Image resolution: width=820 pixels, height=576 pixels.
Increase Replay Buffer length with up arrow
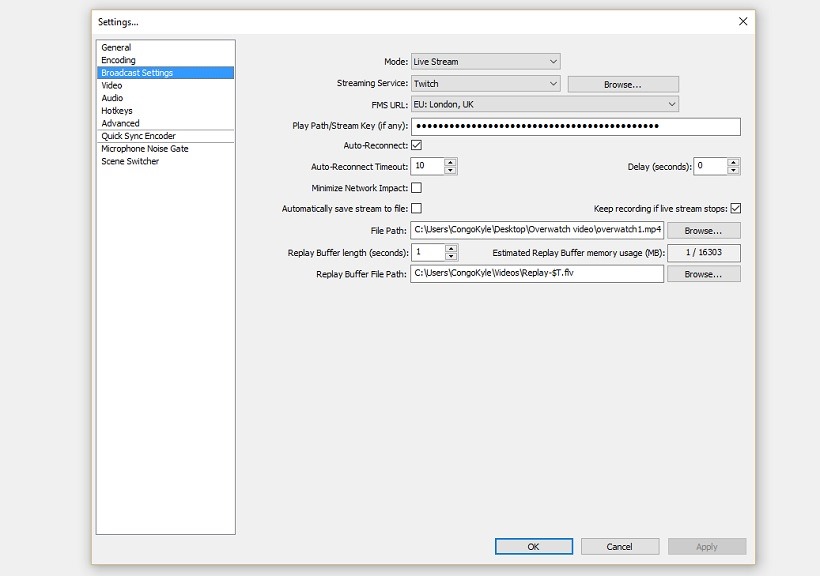(x=451, y=249)
